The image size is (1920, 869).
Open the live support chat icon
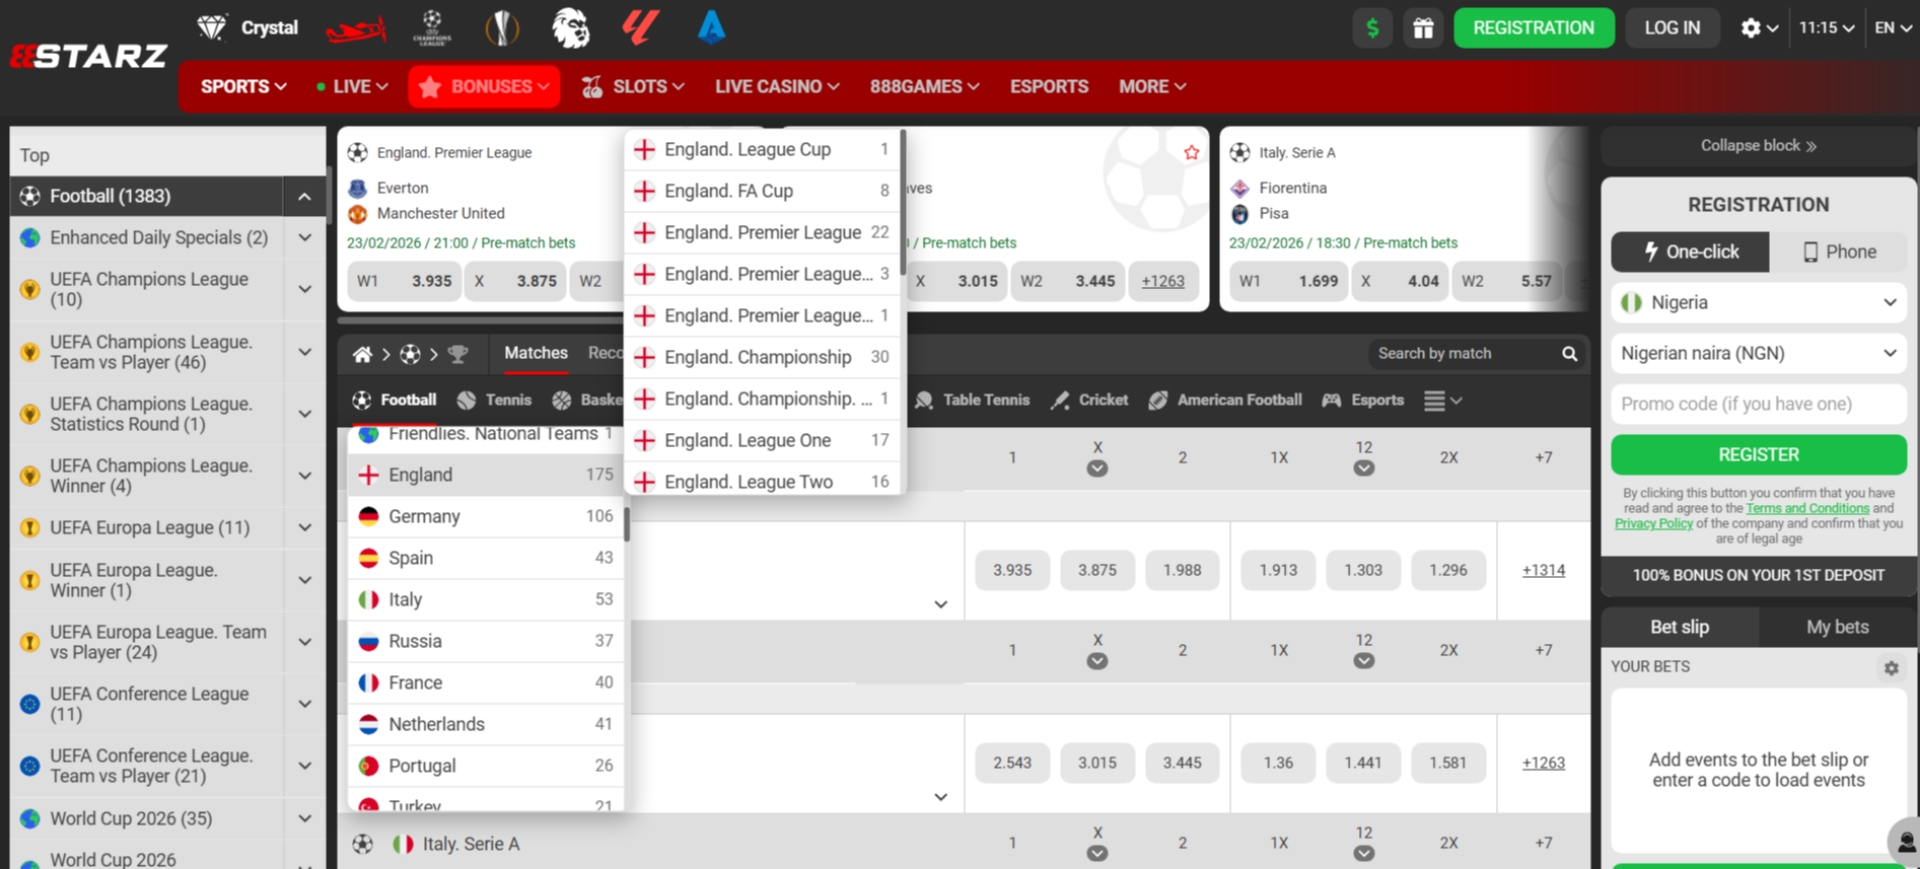pos(1905,841)
